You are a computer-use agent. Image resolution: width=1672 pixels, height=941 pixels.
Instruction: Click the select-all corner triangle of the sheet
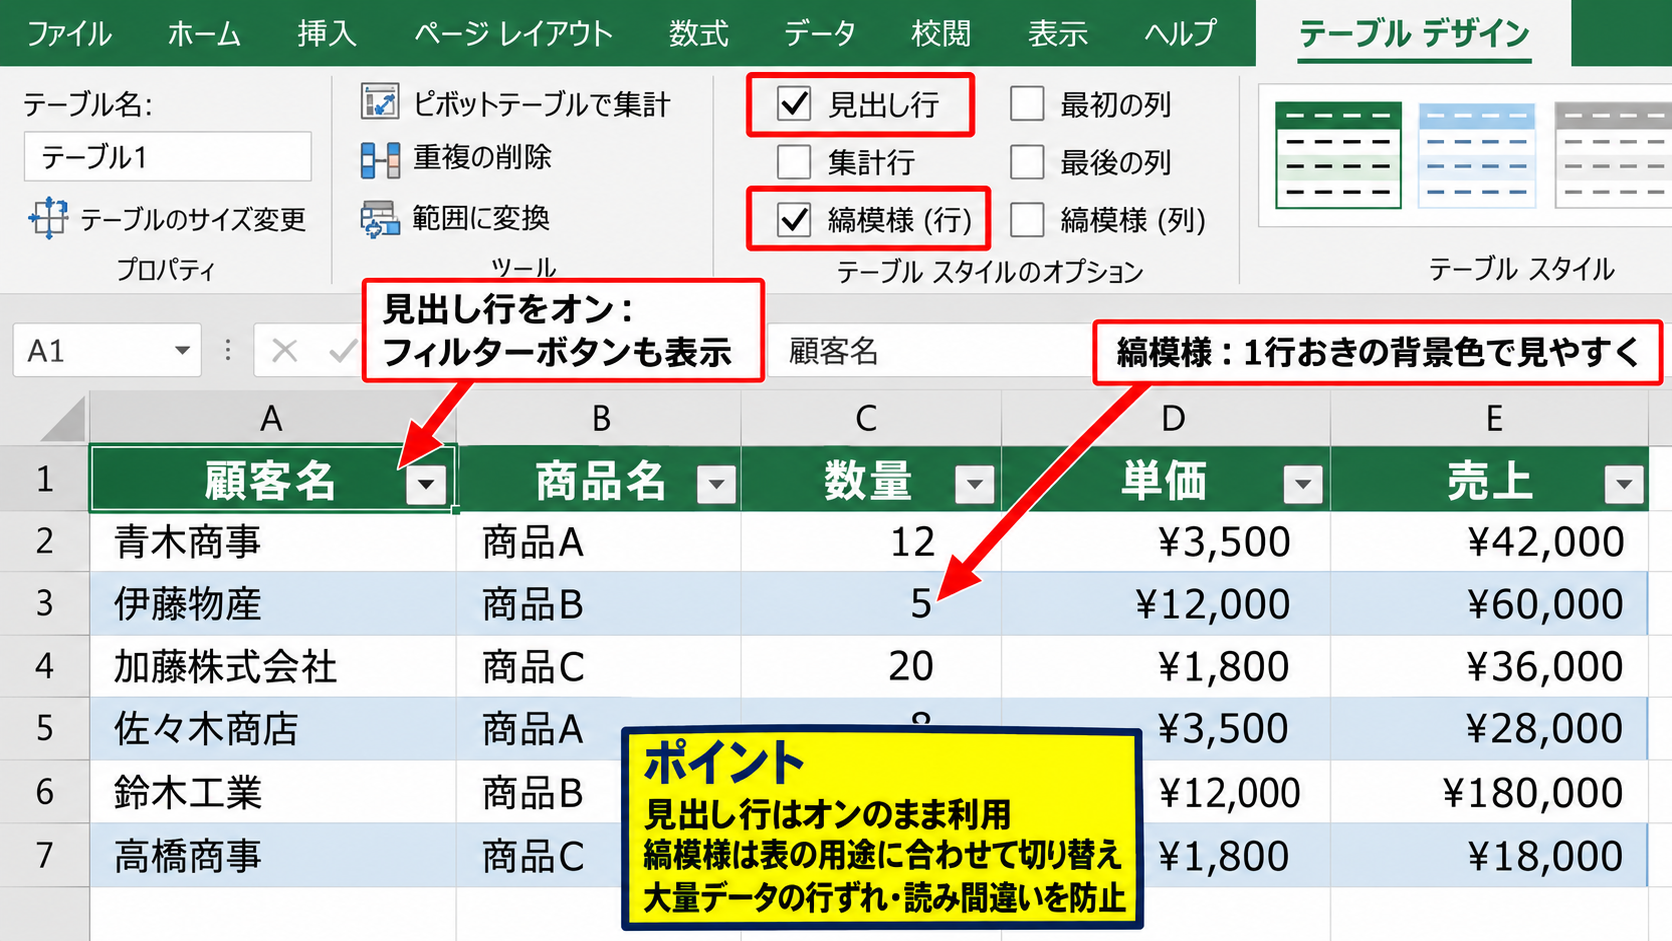point(64,420)
